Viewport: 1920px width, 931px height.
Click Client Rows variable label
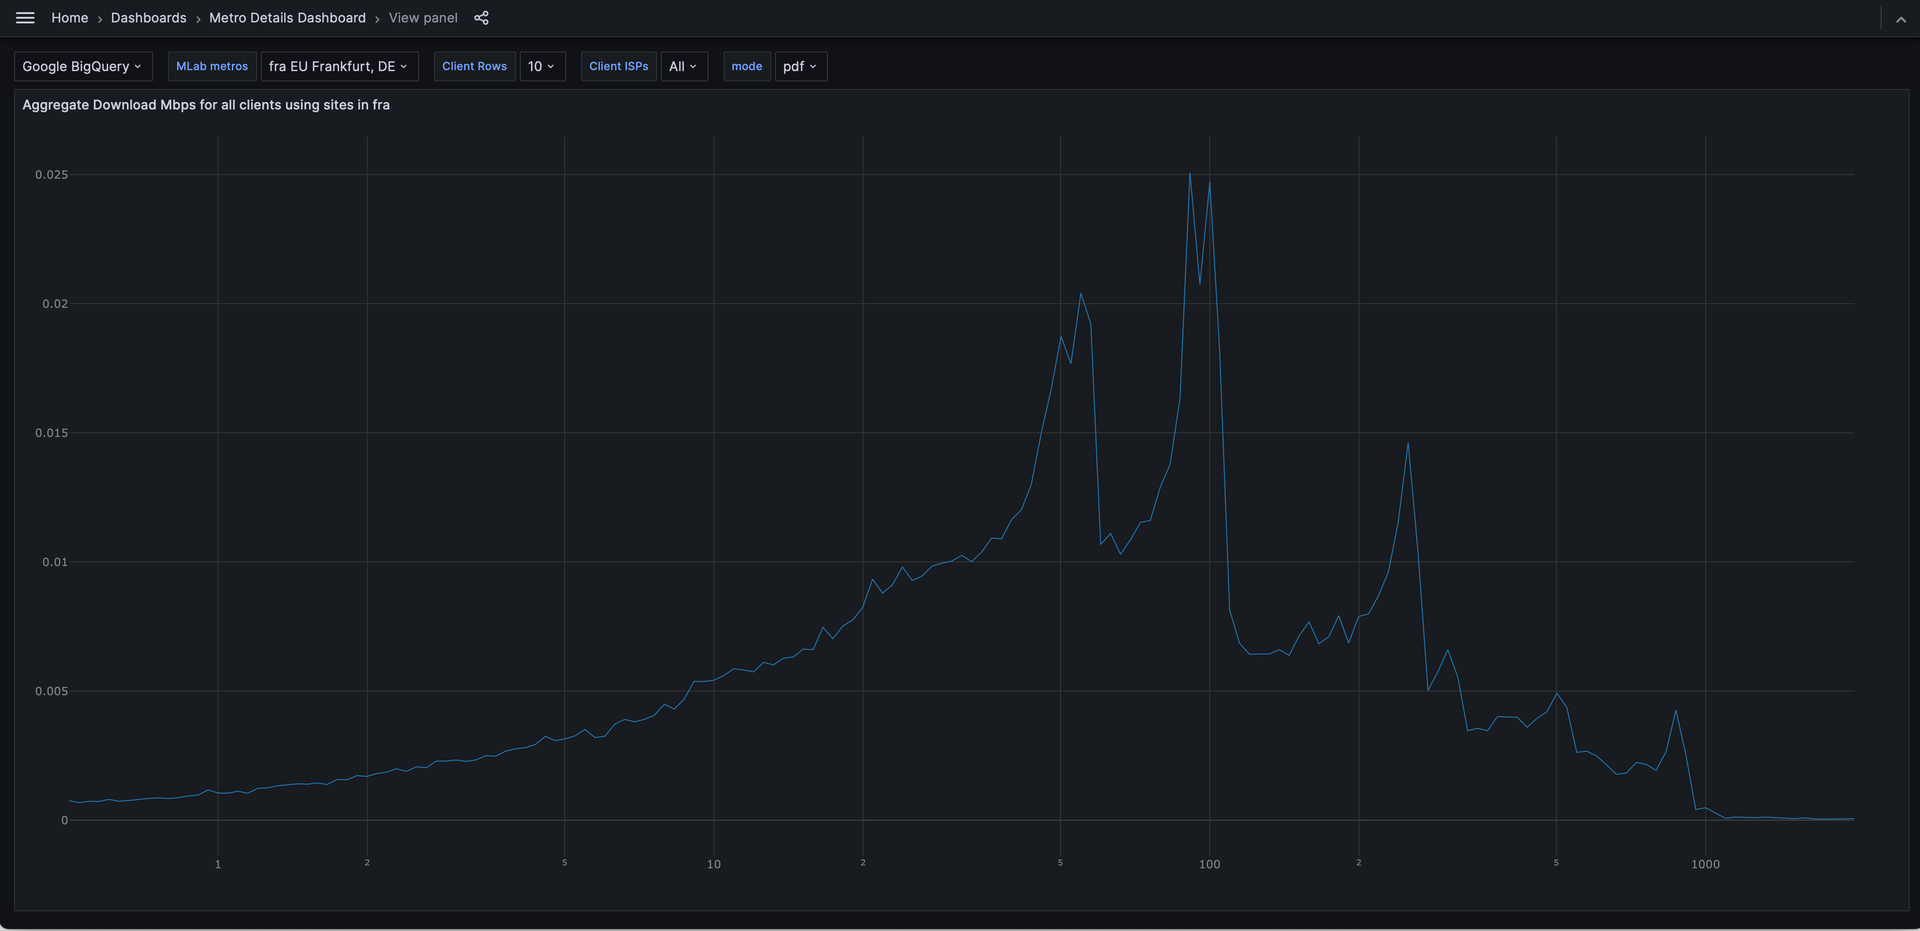(x=474, y=66)
